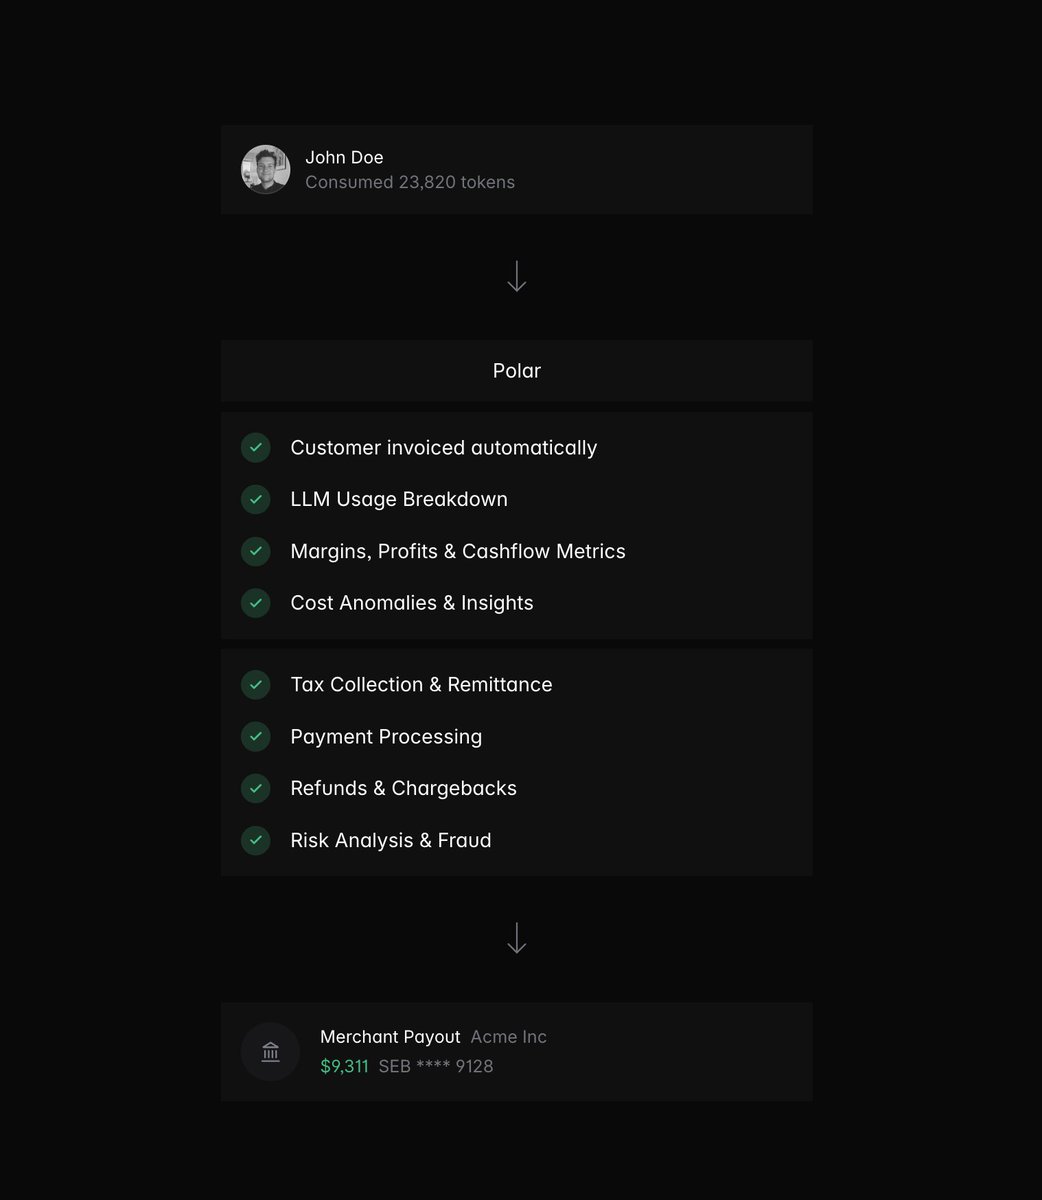Click the check icon beside Risk Analysis & Fraud
1042x1200 pixels.
point(256,840)
